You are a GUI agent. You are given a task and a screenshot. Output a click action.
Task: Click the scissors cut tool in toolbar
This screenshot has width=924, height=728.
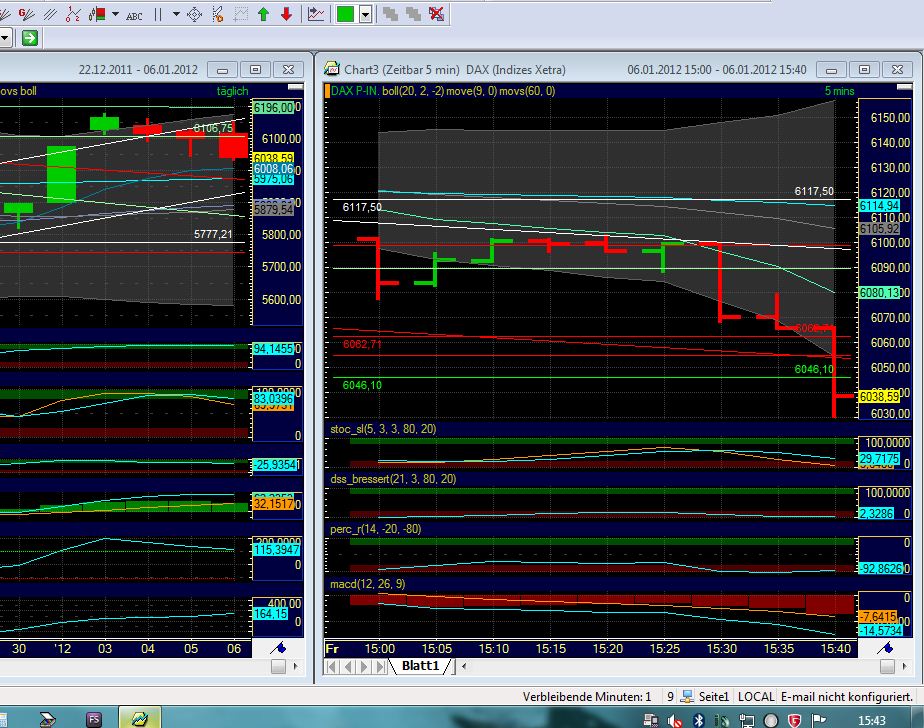point(216,15)
